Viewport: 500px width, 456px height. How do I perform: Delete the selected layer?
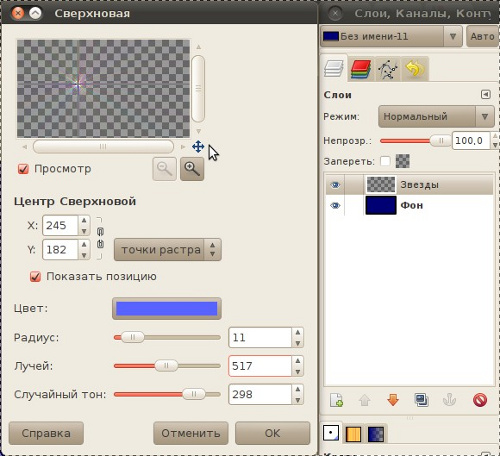click(x=480, y=400)
